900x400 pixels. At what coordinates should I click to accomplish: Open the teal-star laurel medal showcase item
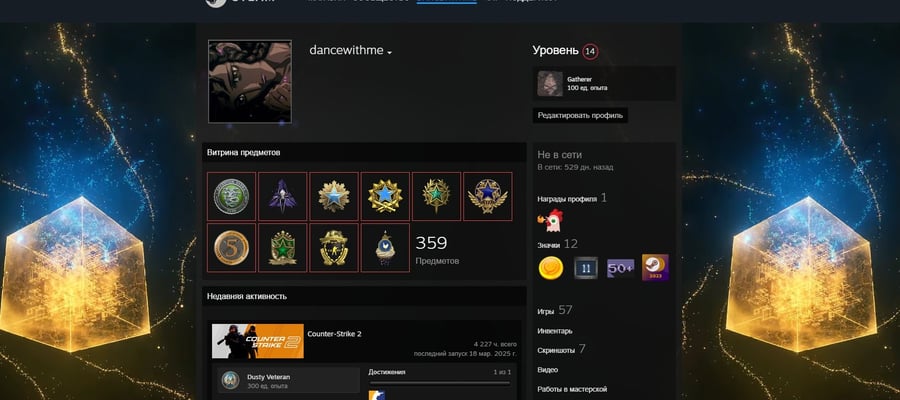coord(436,196)
